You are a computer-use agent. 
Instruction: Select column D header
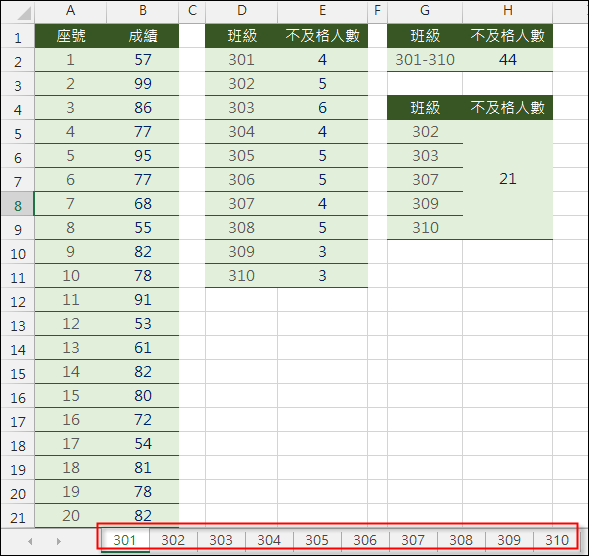click(242, 11)
